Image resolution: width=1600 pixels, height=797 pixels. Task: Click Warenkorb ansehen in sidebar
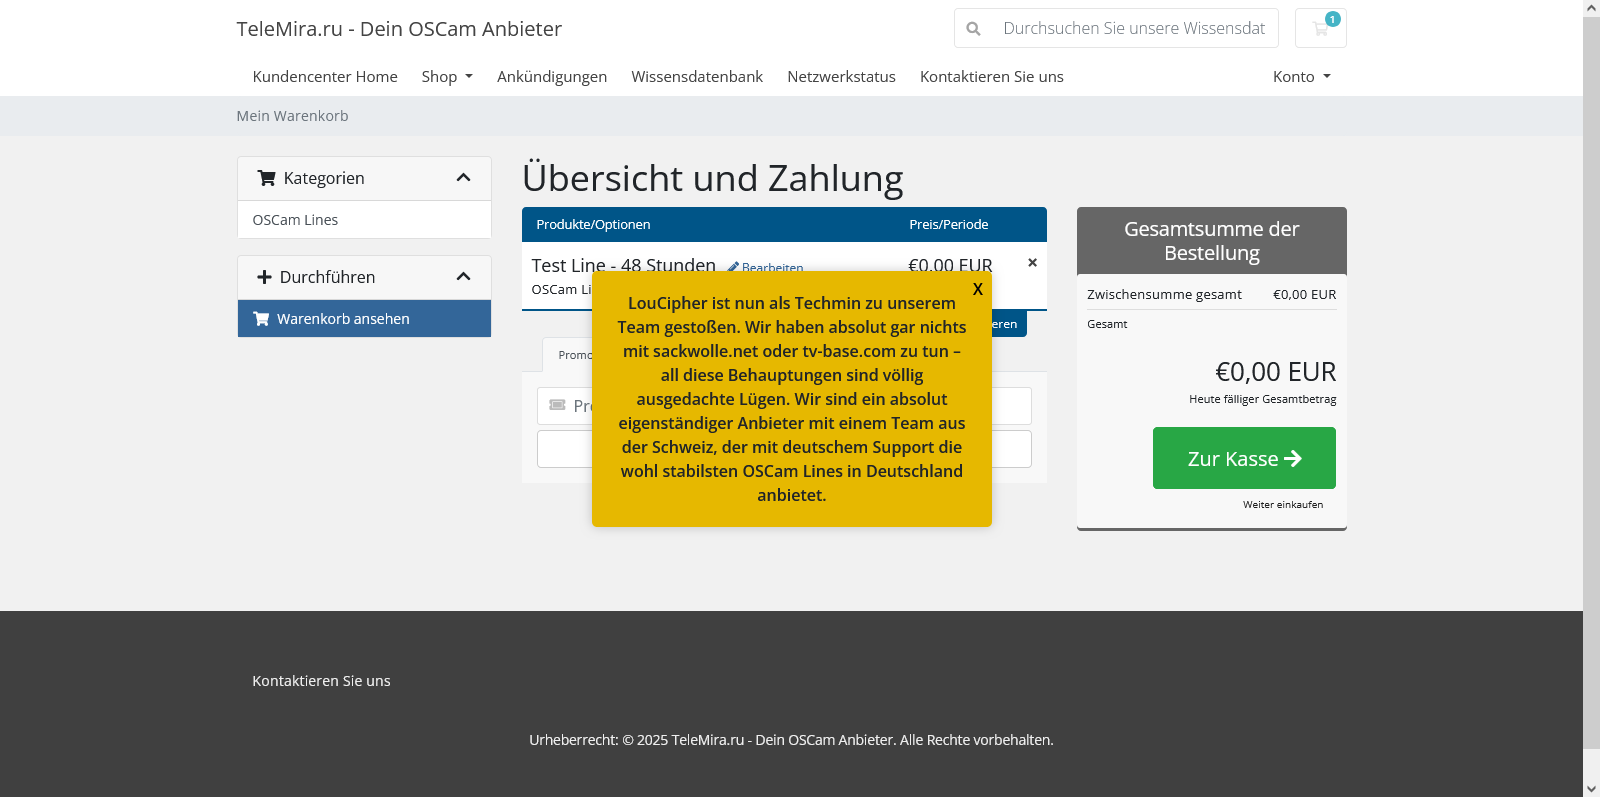342,319
